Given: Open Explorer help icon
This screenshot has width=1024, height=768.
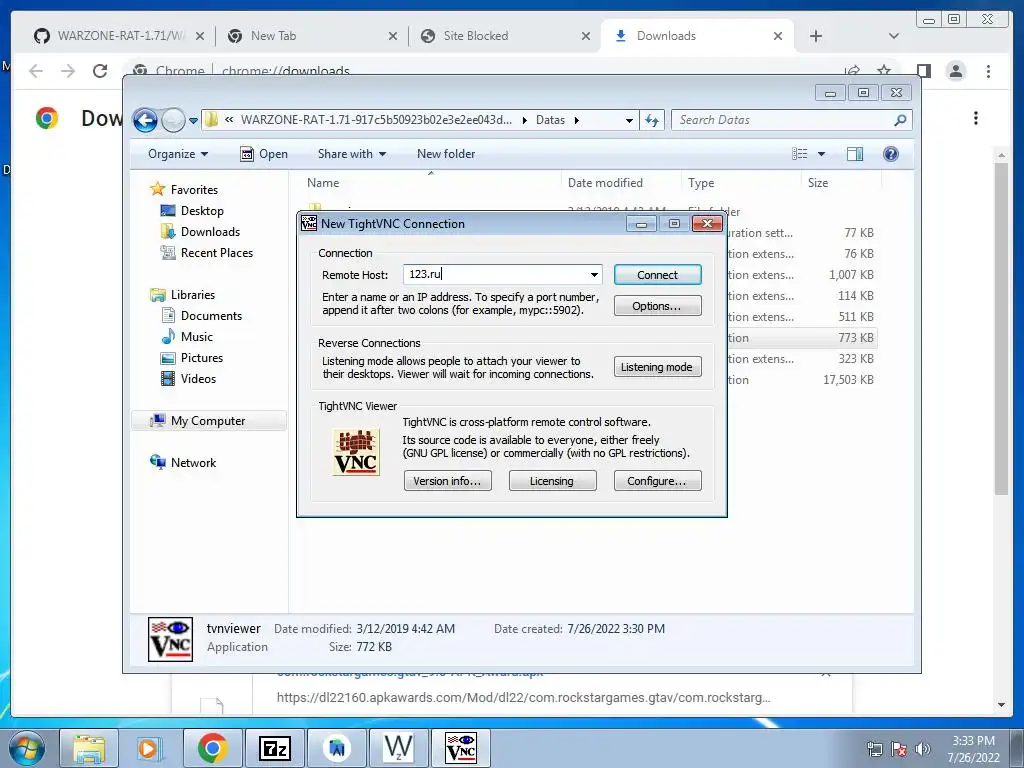Looking at the screenshot, I should click(891, 154).
